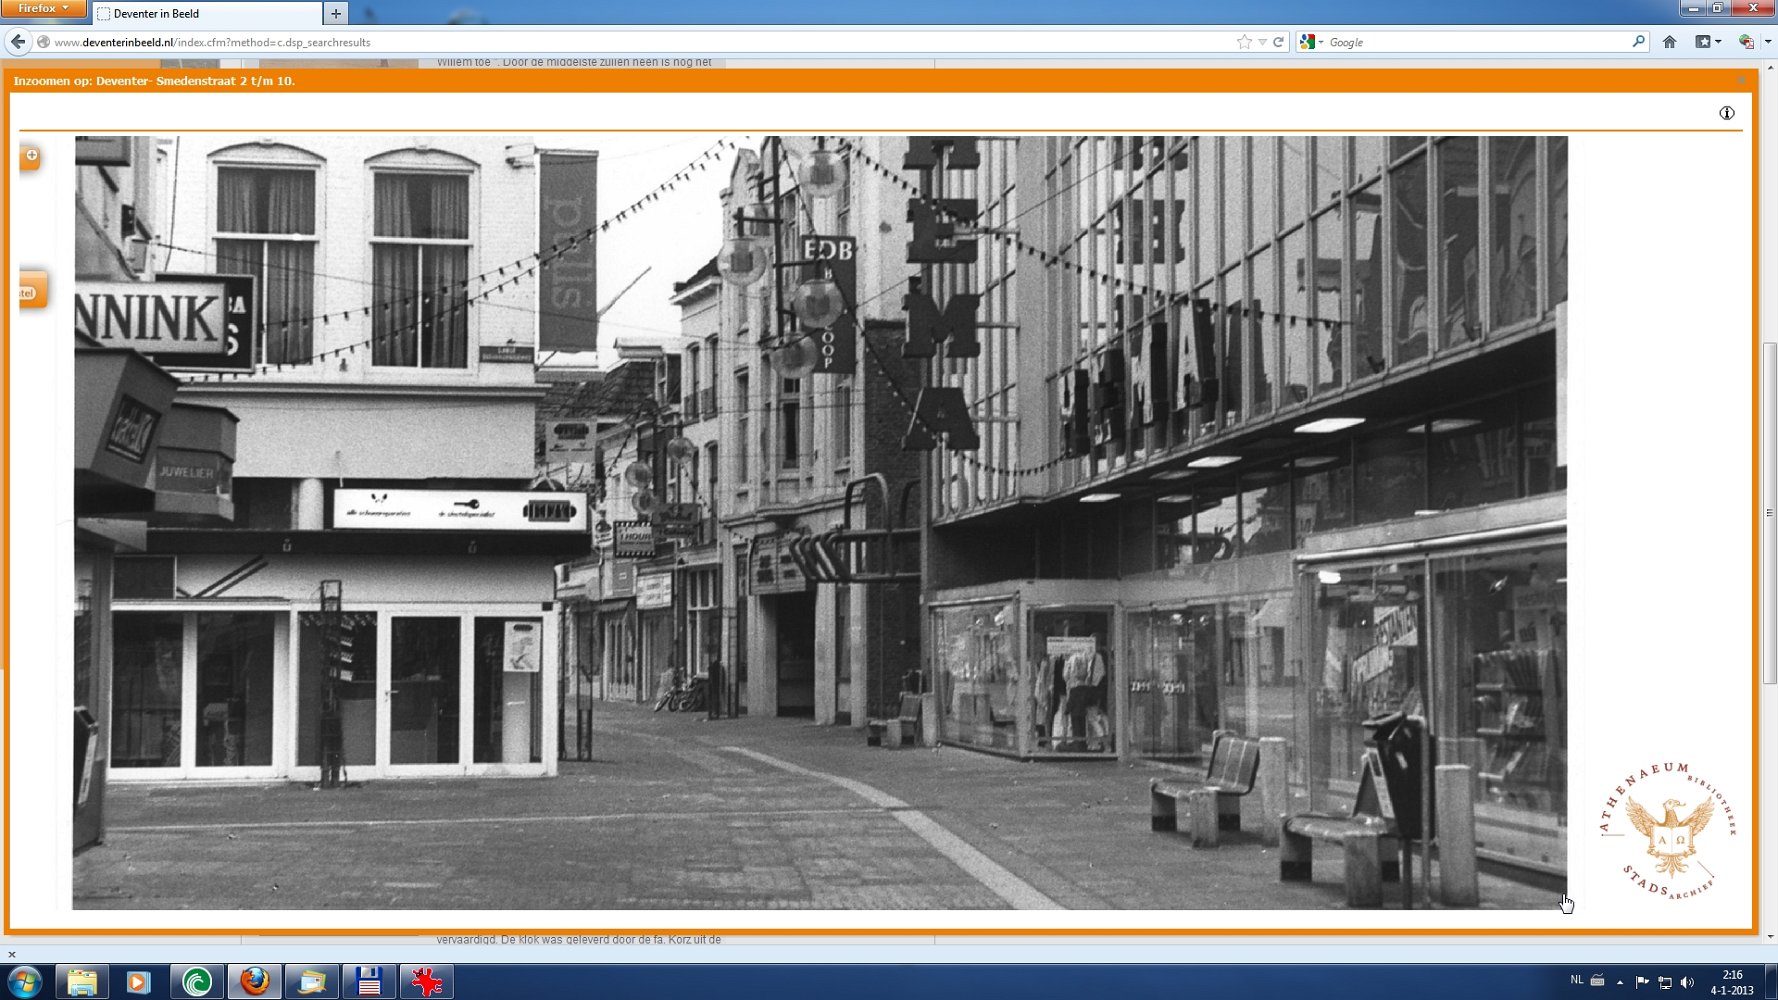This screenshot has width=1778, height=1000.
Task: Close the orange zoom overlay
Action: pyautogui.click(x=1741, y=80)
